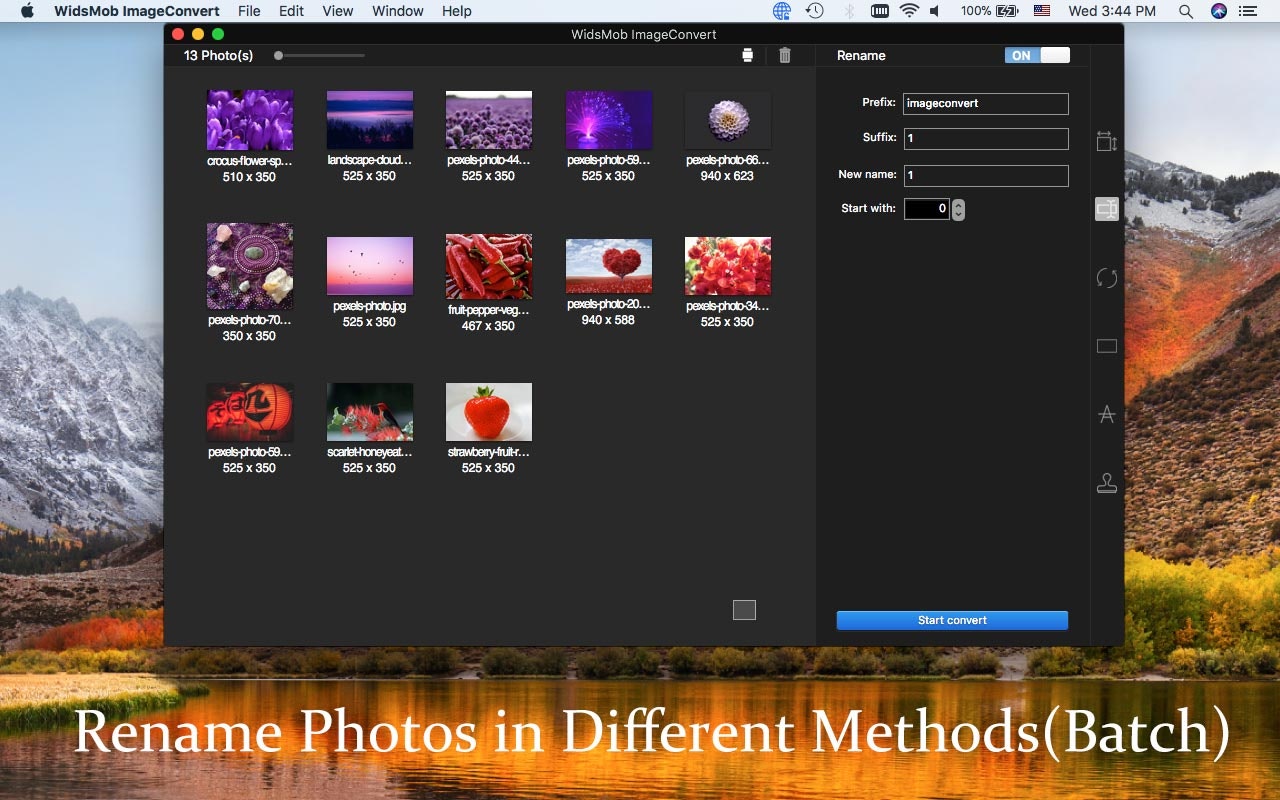Select the Border tool in the sidebar
1280x800 pixels.
pyautogui.click(x=1106, y=345)
